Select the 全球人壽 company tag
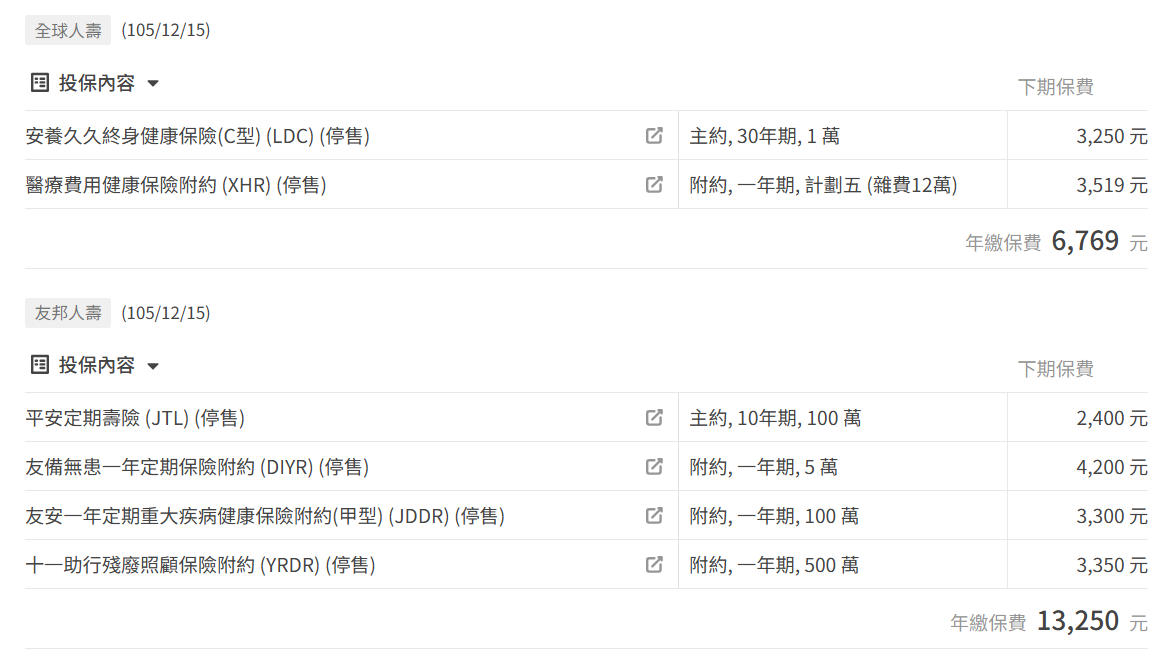 68,31
